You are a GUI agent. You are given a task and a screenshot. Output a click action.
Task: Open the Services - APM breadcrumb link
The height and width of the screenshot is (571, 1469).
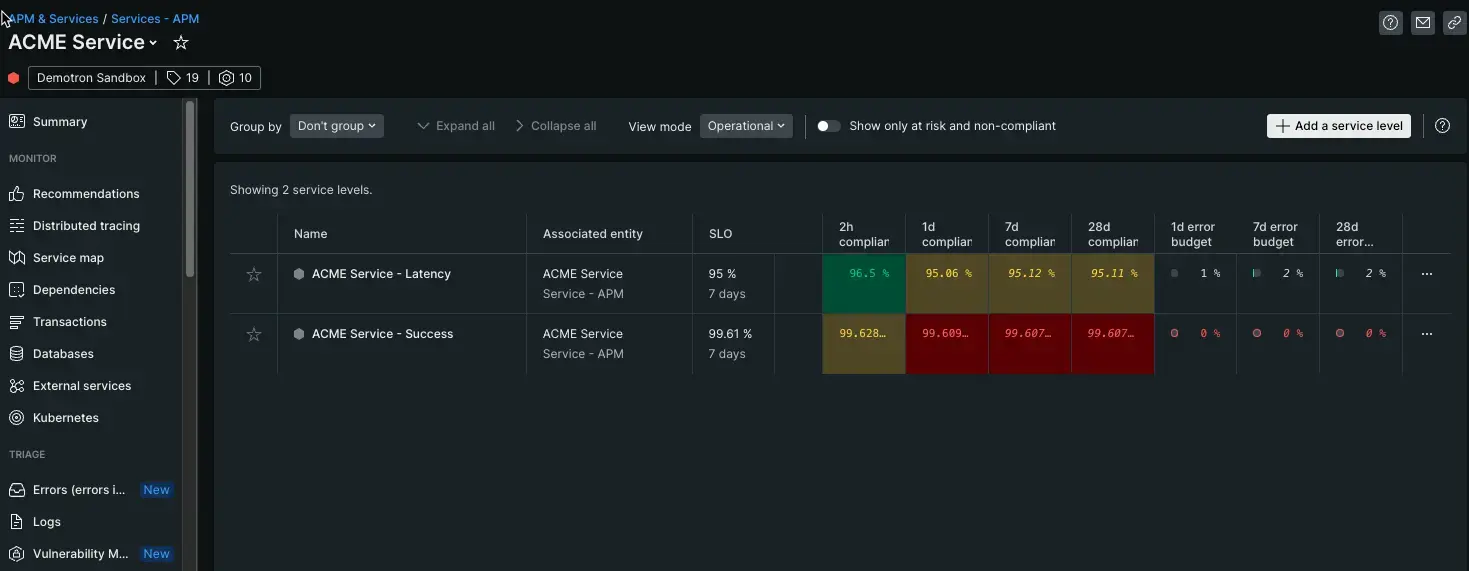[155, 19]
